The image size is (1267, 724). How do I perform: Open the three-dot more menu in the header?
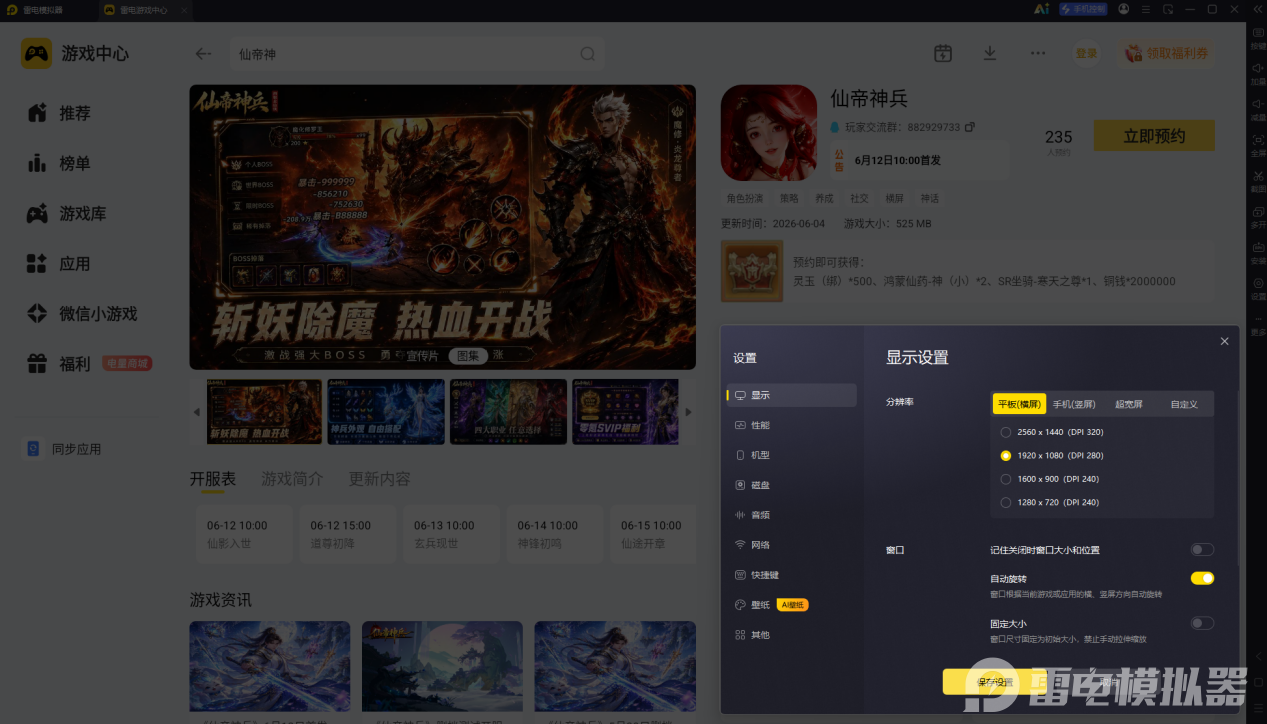1038,53
